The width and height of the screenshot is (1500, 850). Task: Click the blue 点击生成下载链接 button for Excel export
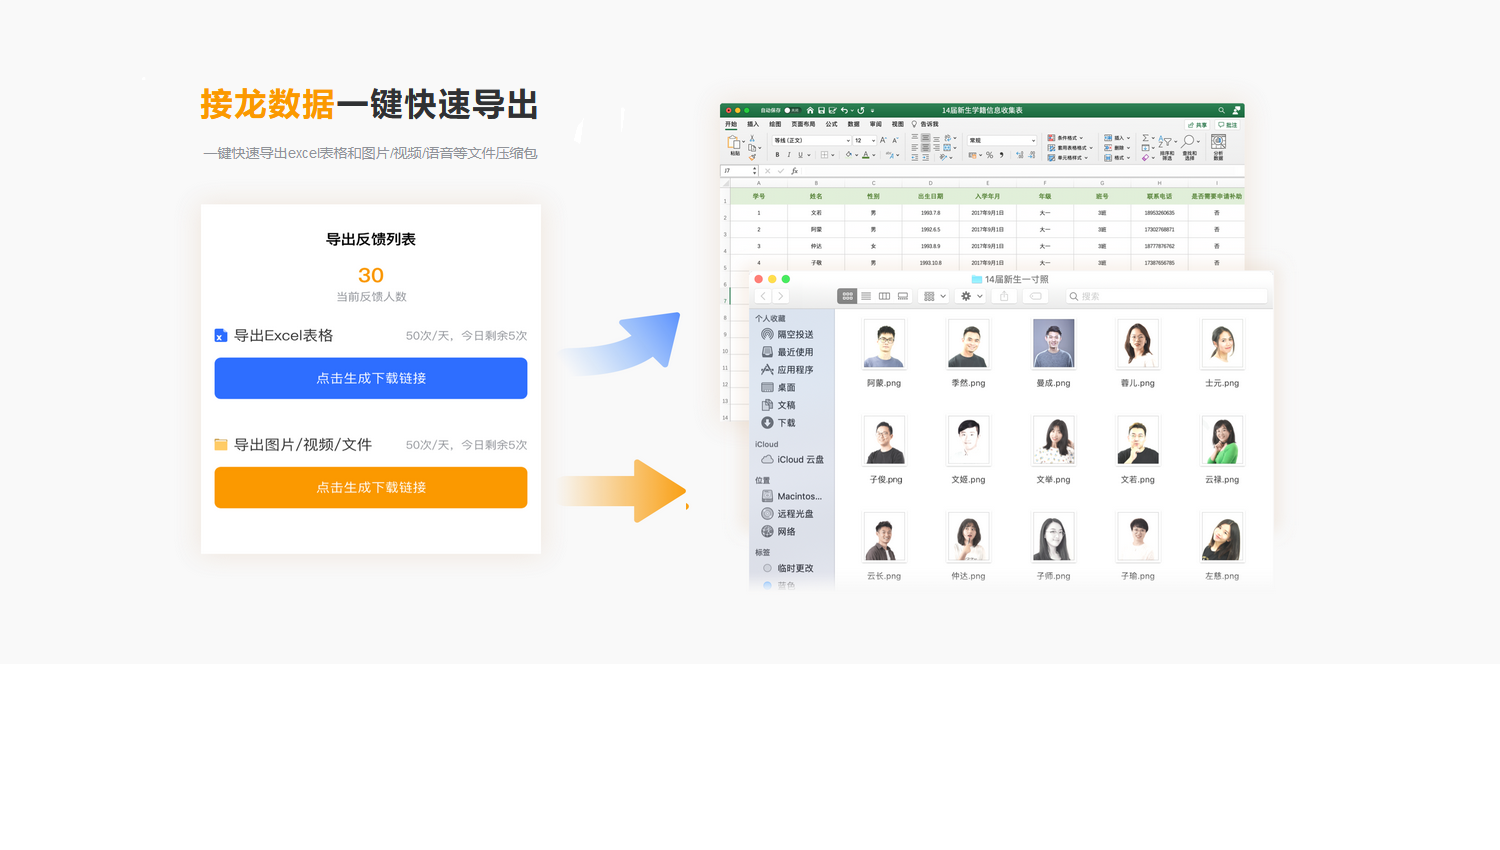point(371,378)
